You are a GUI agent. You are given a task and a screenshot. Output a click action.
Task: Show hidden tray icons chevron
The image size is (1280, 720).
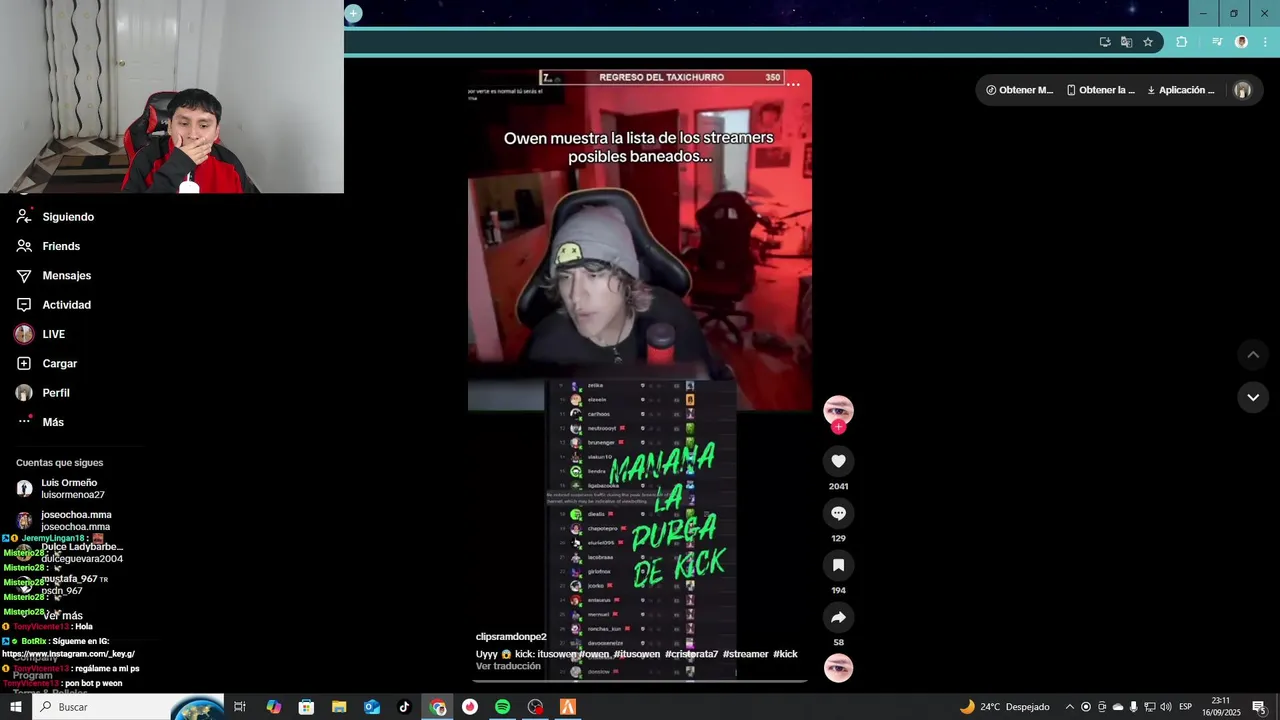click(1069, 707)
